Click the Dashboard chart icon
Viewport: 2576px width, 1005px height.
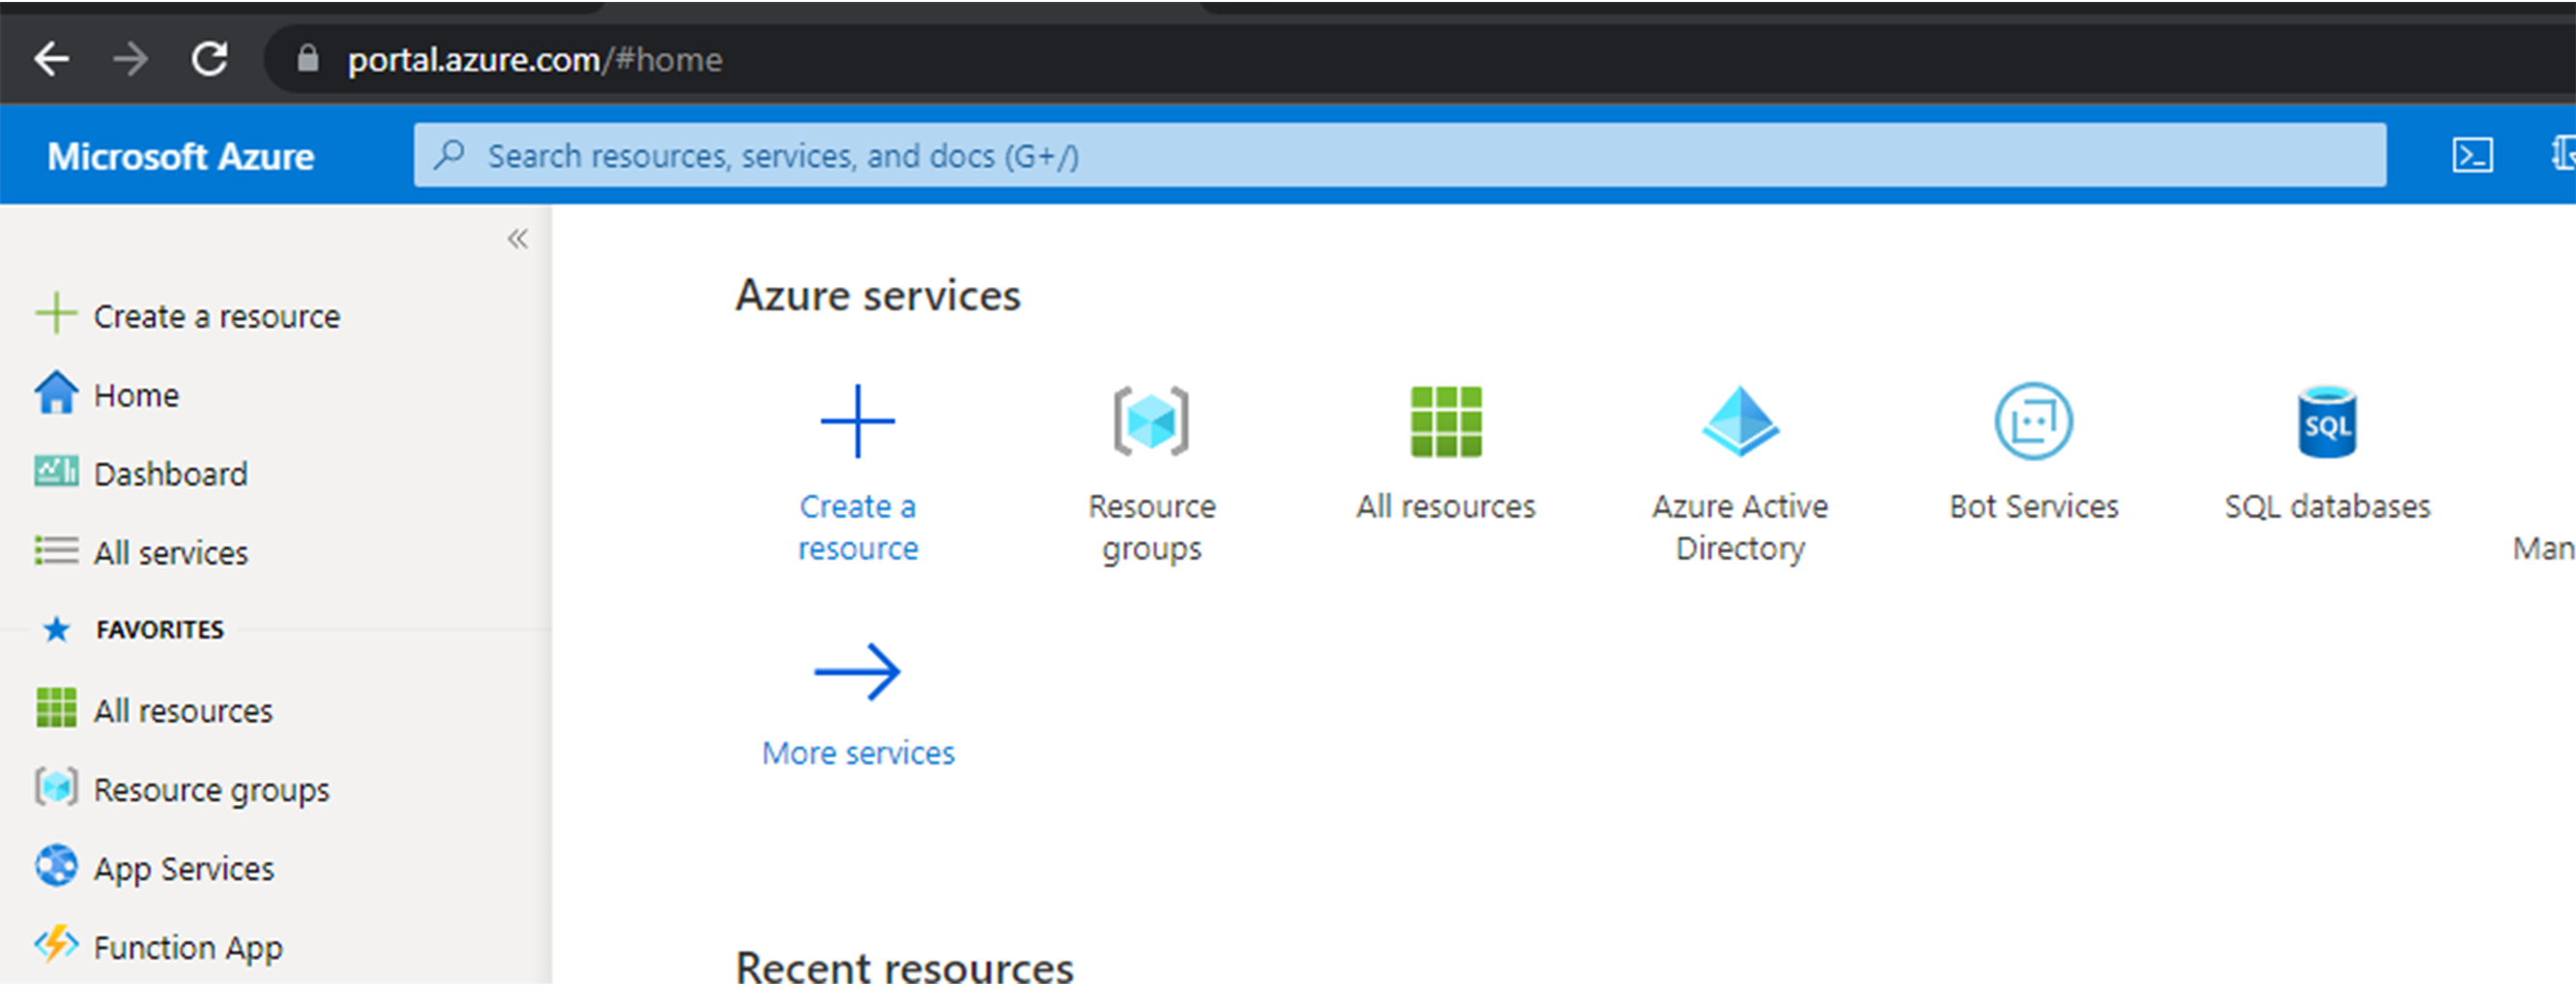click(56, 470)
